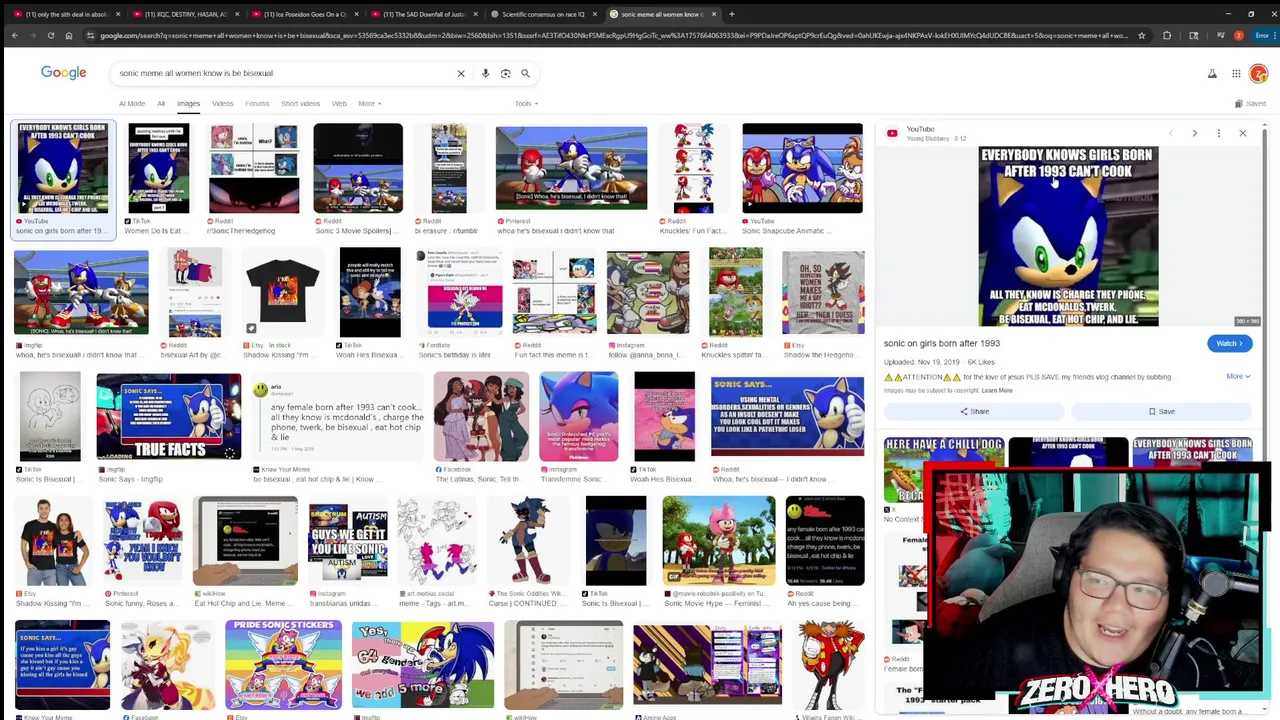1280x720 pixels.
Task: Go back with the browser back arrow
Action: tap(14, 35)
